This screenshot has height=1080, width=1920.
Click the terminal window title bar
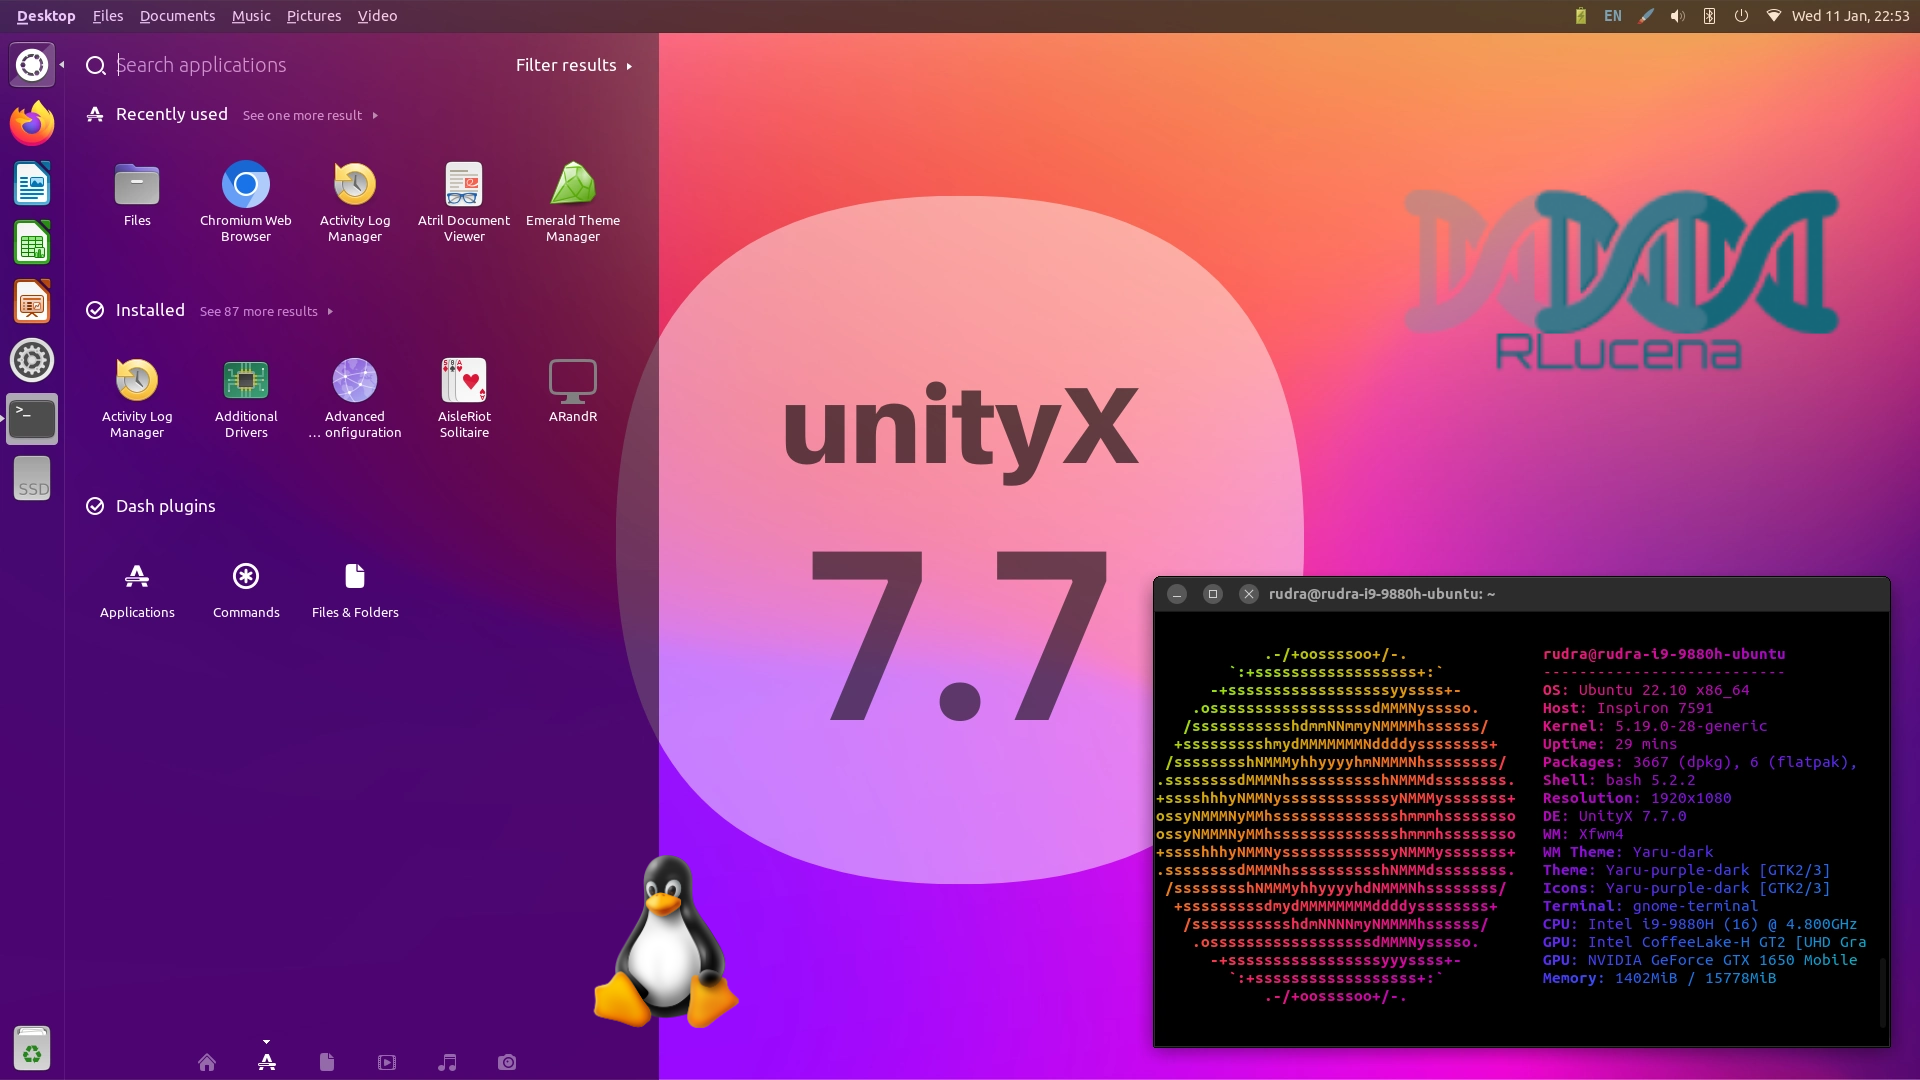pos(1521,594)
